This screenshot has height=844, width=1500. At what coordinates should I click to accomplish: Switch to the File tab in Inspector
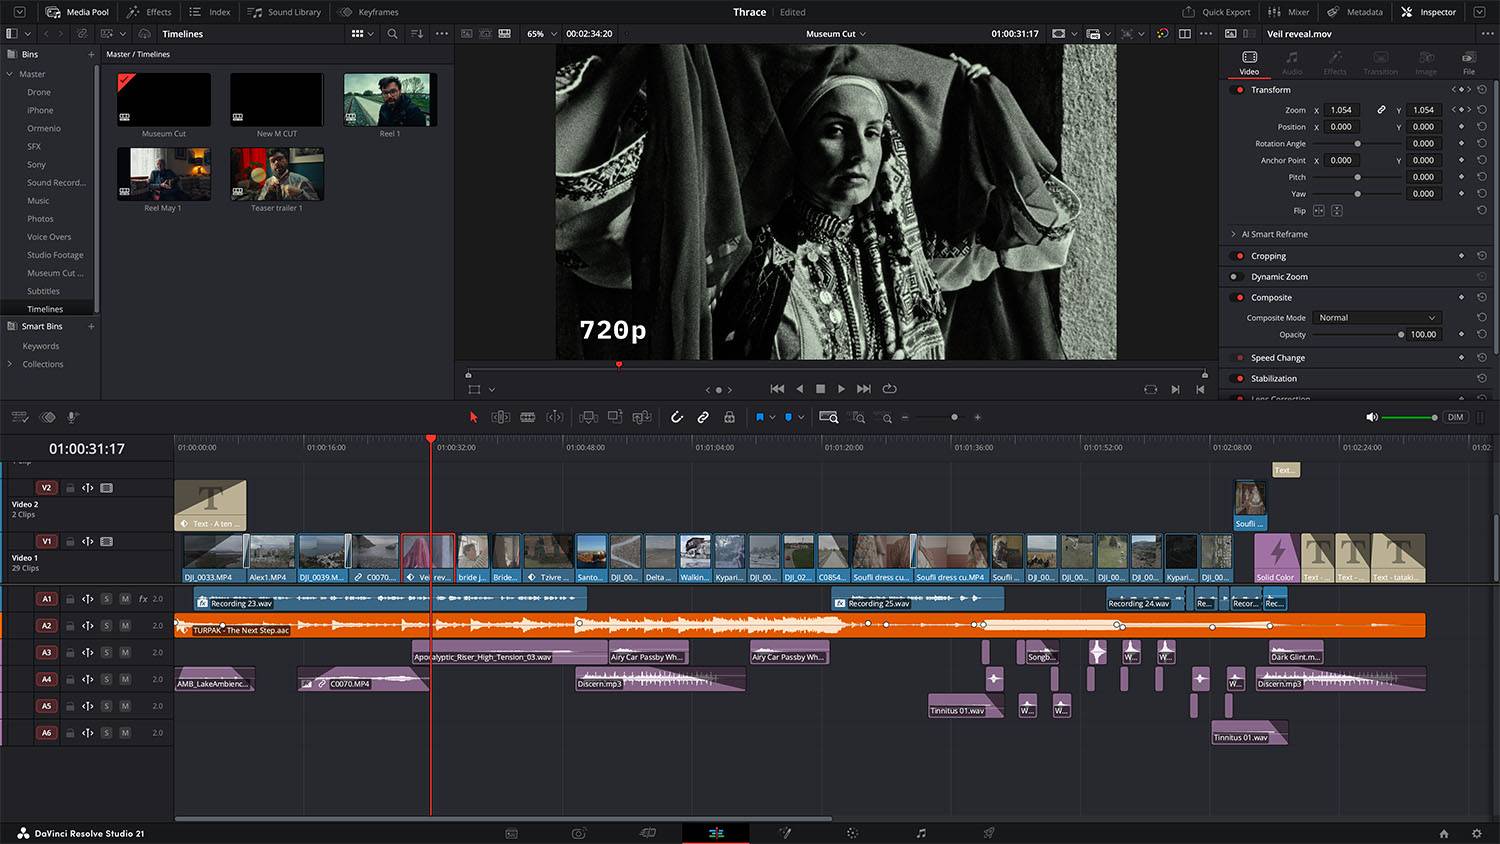tap(1469, 63)
